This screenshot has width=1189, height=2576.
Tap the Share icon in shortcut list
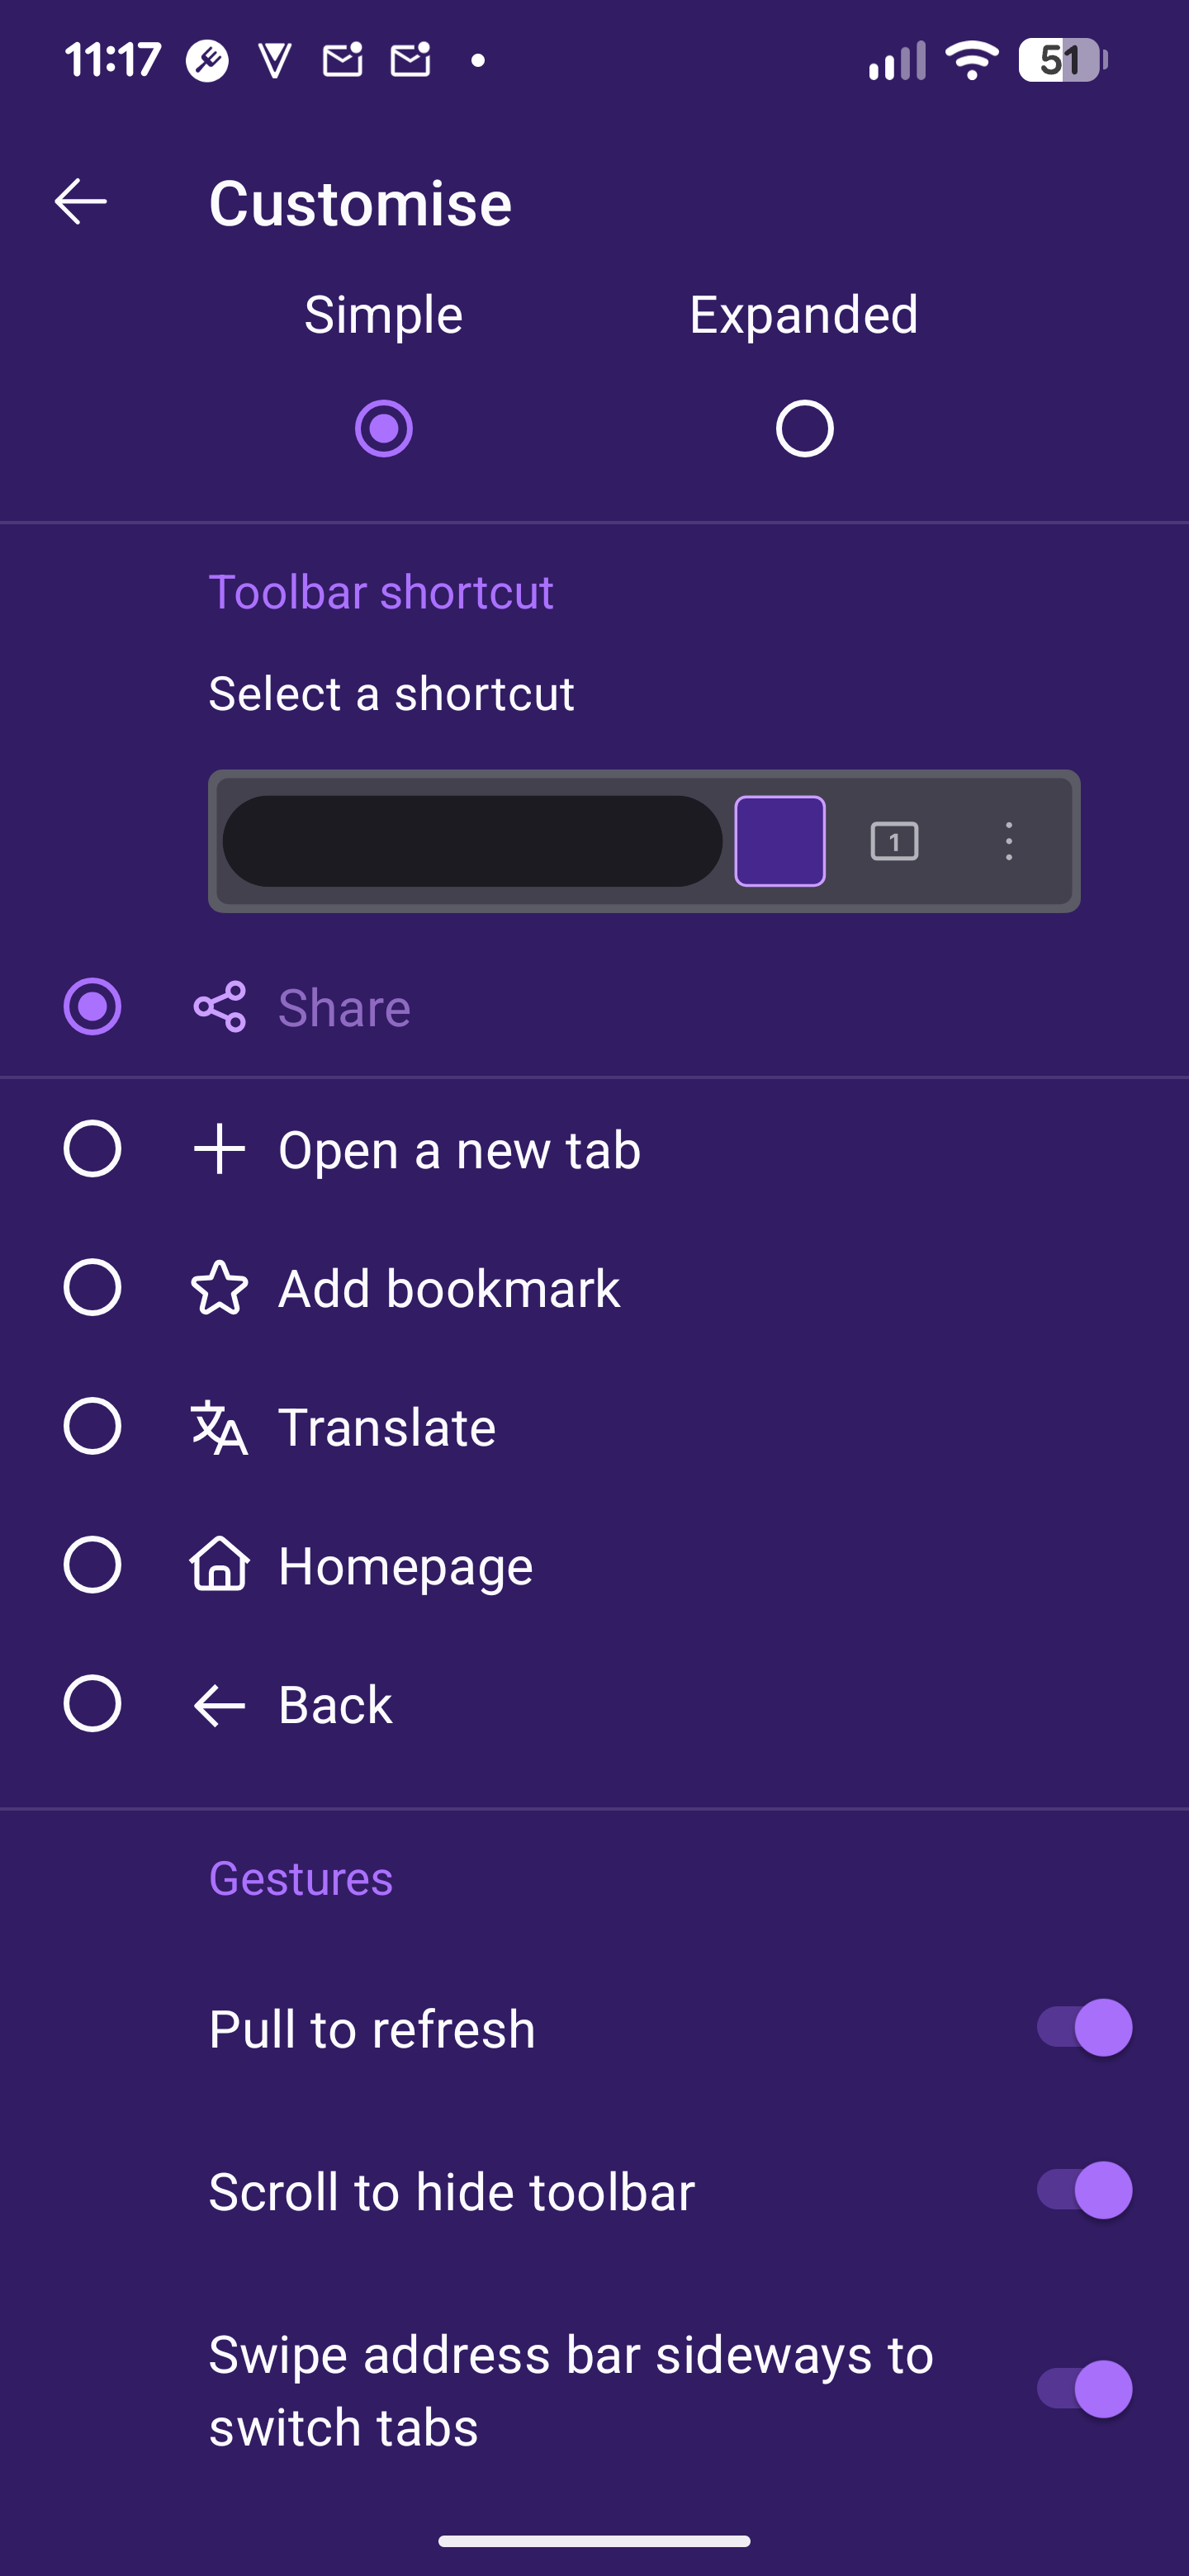click(219, 1006)
